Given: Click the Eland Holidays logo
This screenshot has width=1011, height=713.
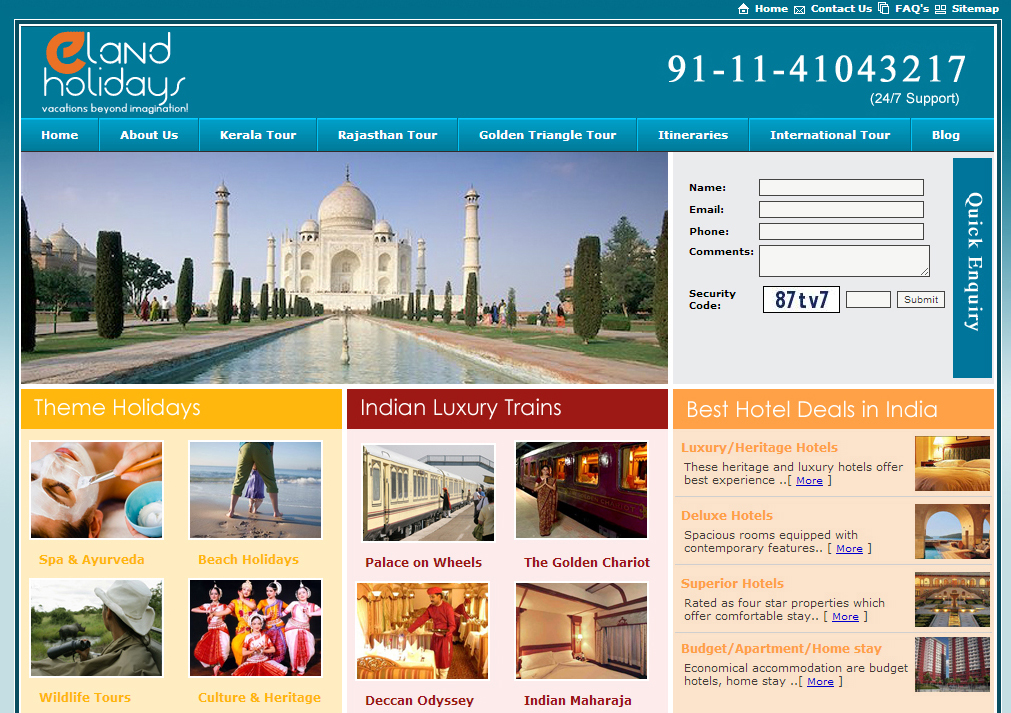Looking at the screenshot, I should [114, 72].
